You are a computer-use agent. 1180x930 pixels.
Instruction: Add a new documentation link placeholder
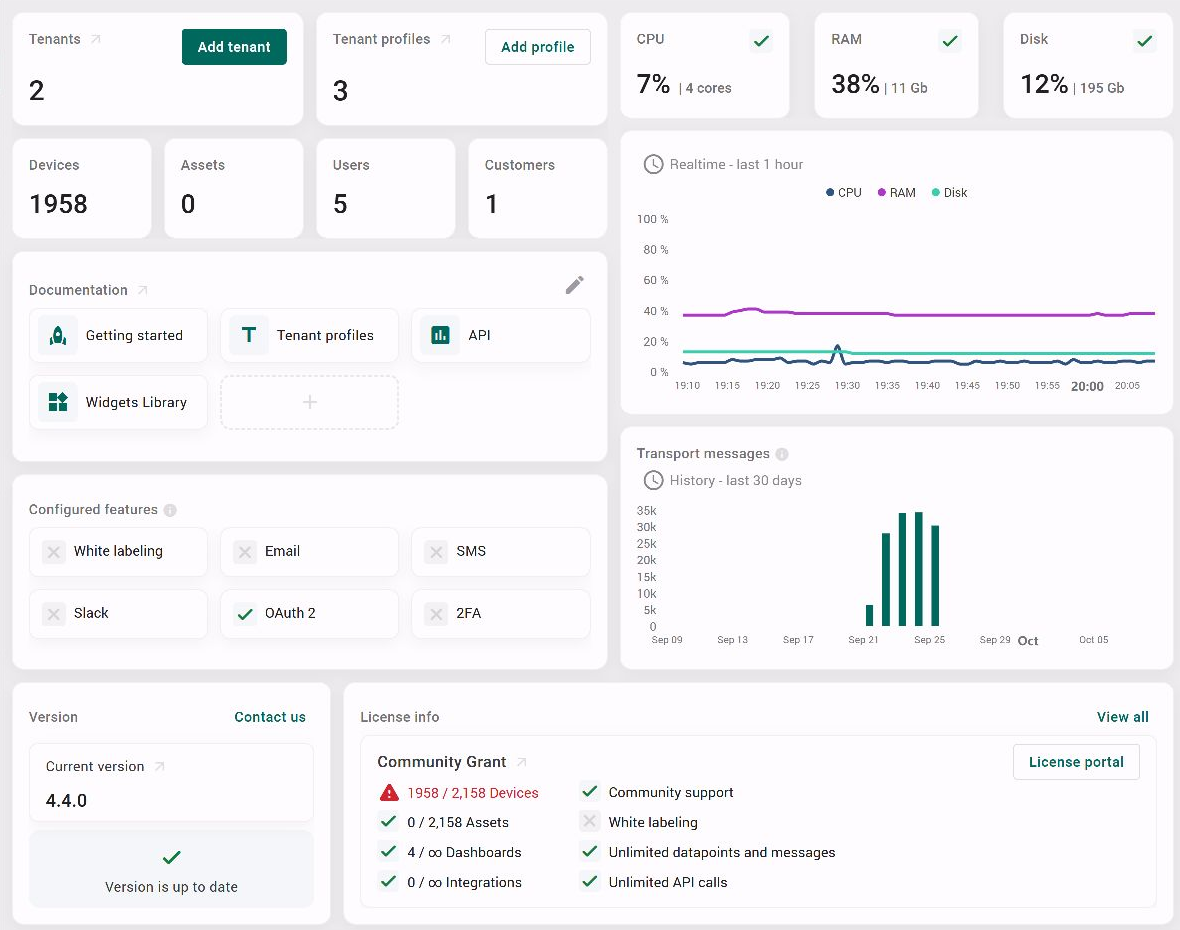click(x=309, y=403)
